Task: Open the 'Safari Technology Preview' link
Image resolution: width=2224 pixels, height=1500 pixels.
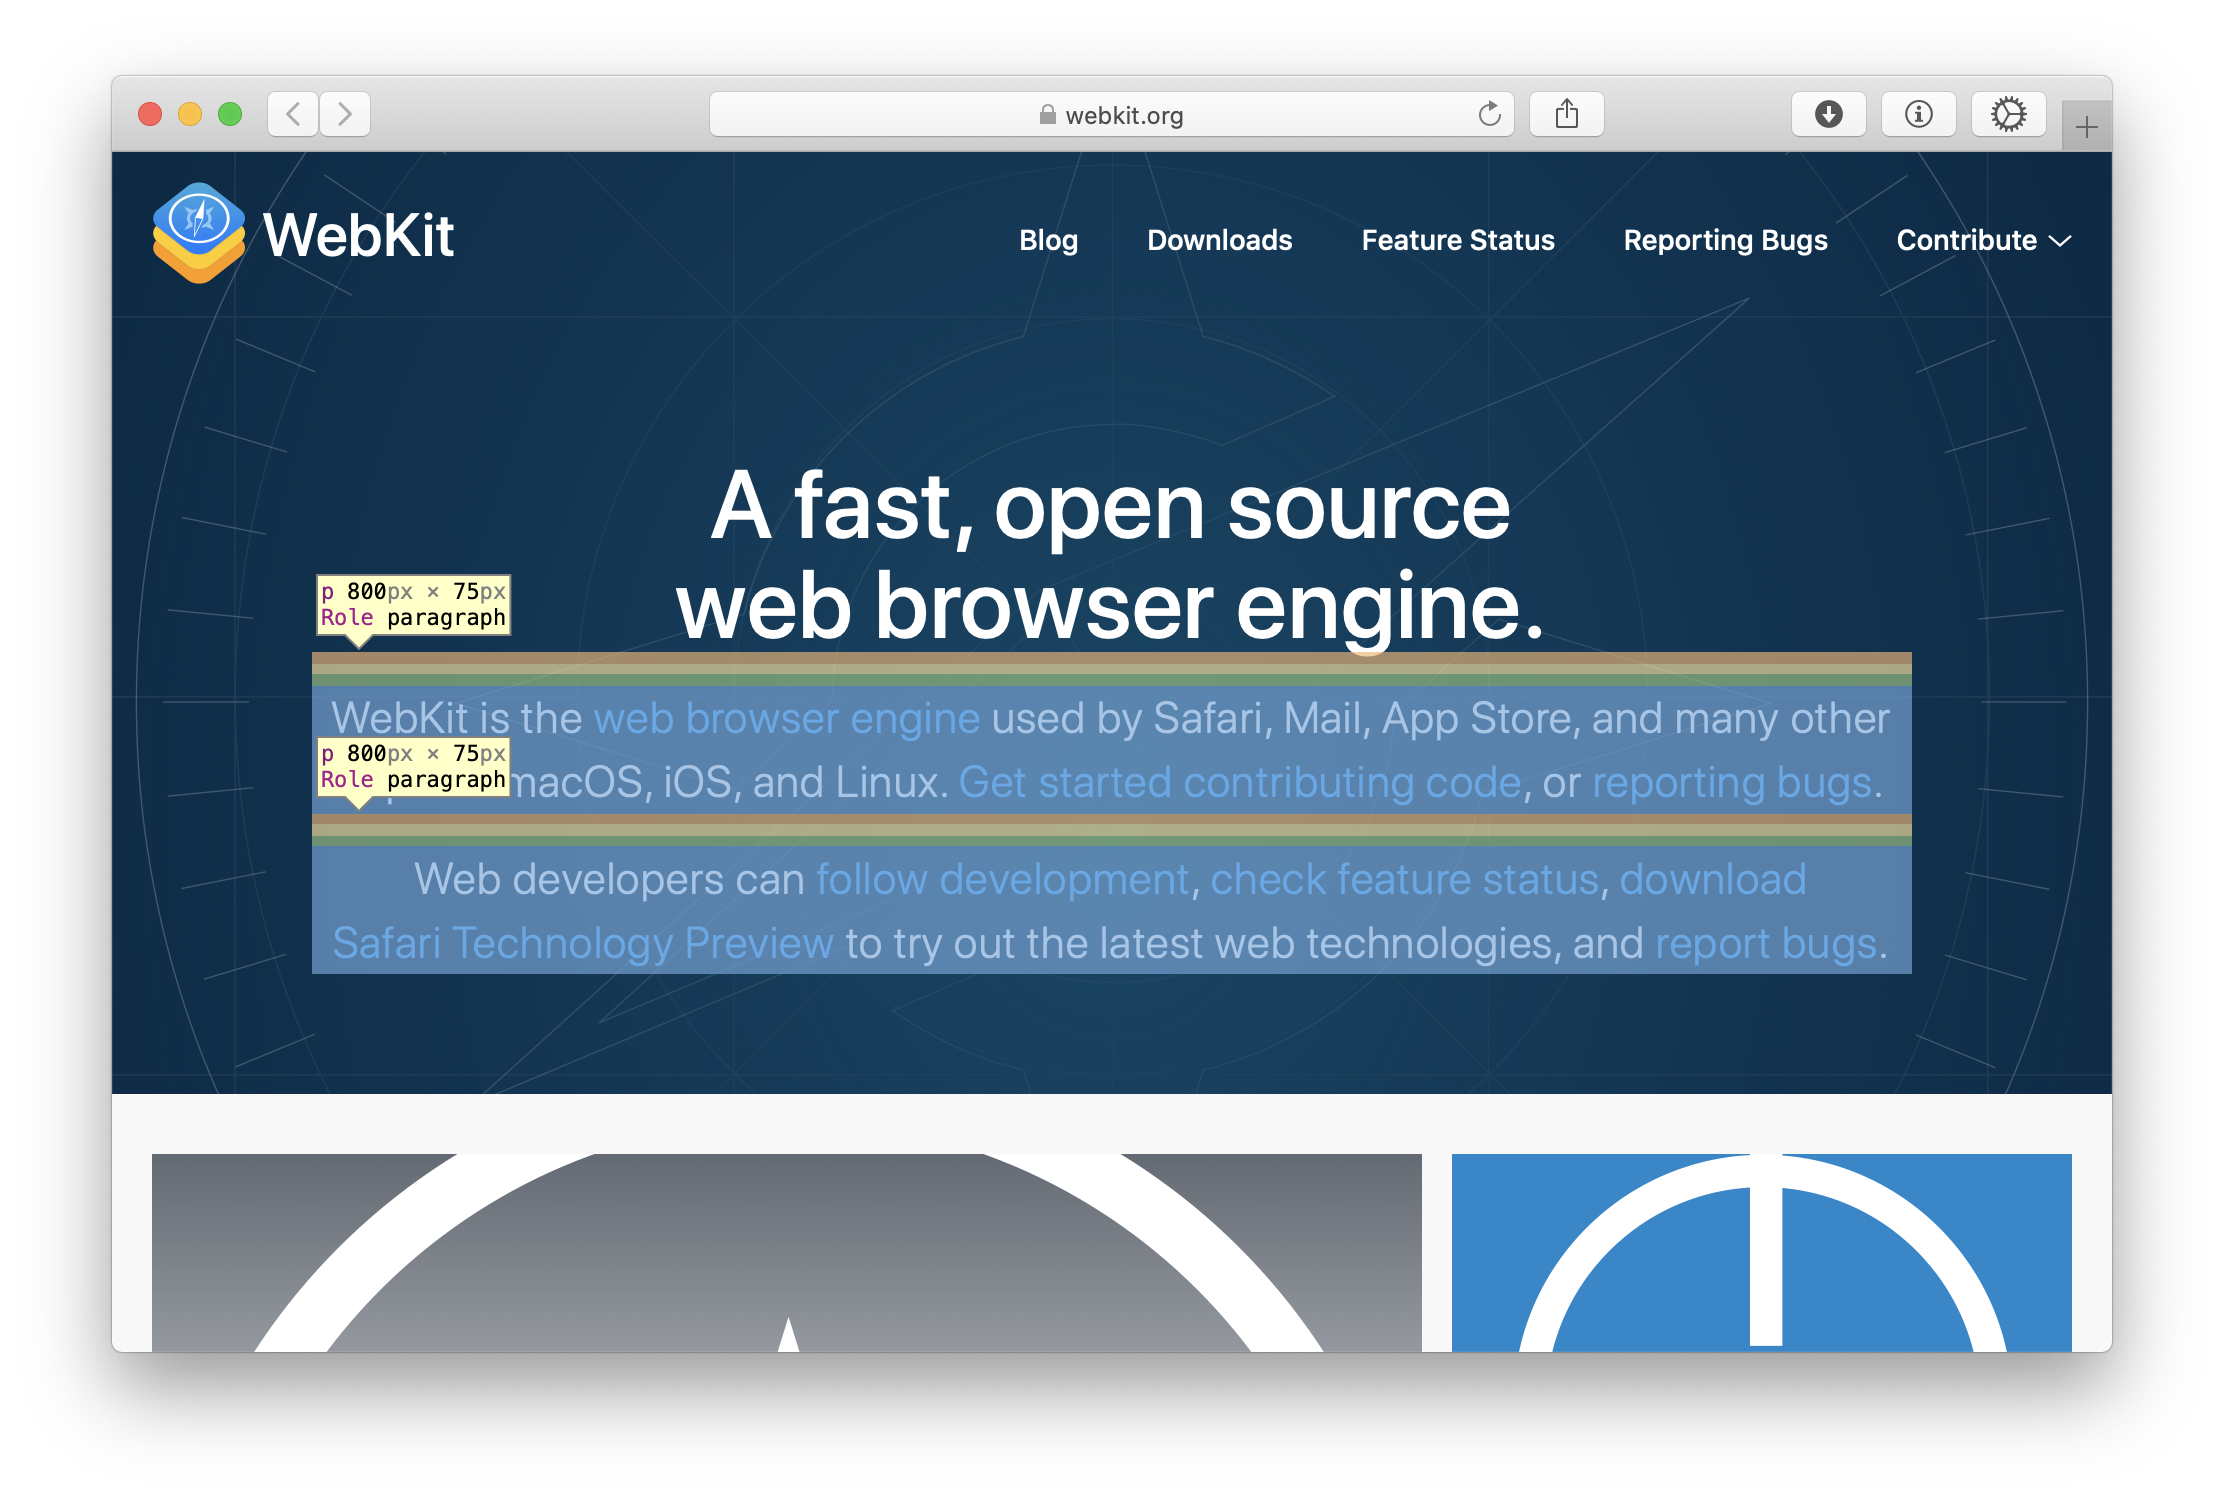Action: [582, 943]
